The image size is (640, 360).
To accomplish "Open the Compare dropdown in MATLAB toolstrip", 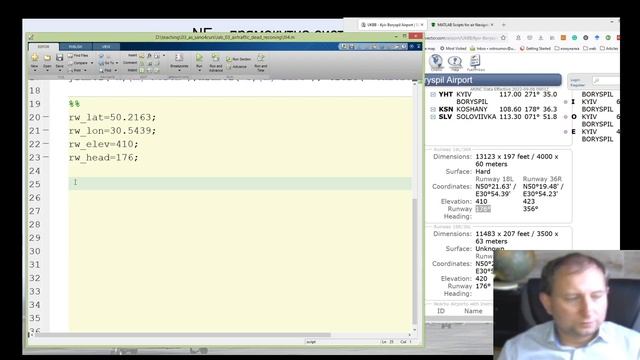I will click(x=81, y=63).
